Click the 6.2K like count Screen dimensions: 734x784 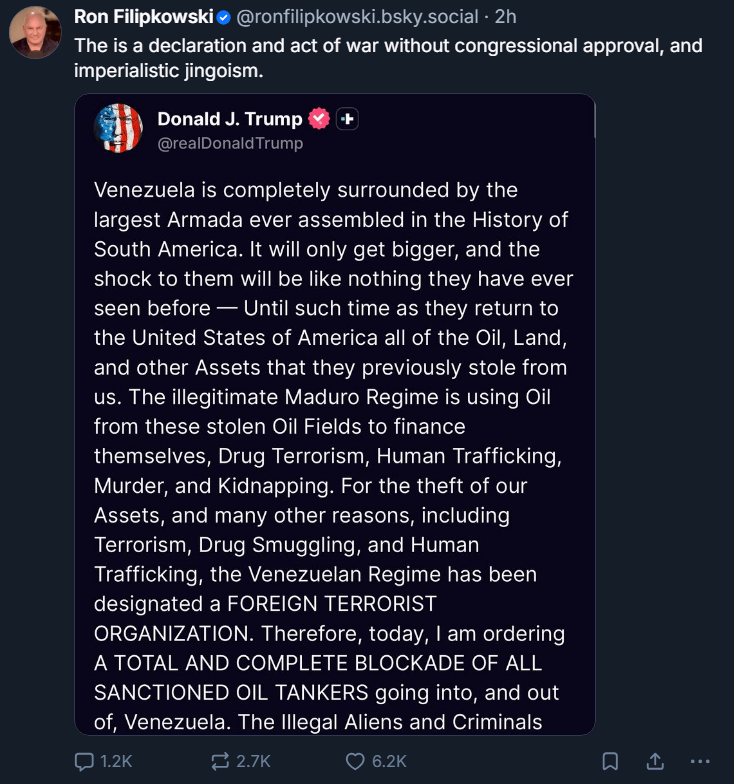pyautogui.click(x=388, y=761)
